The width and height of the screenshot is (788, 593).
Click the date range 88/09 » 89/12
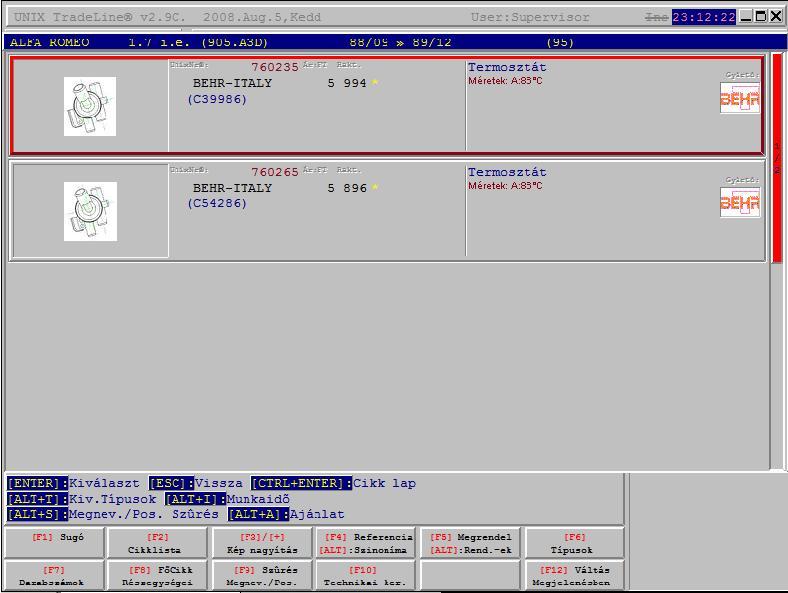[x=401, y=42]
